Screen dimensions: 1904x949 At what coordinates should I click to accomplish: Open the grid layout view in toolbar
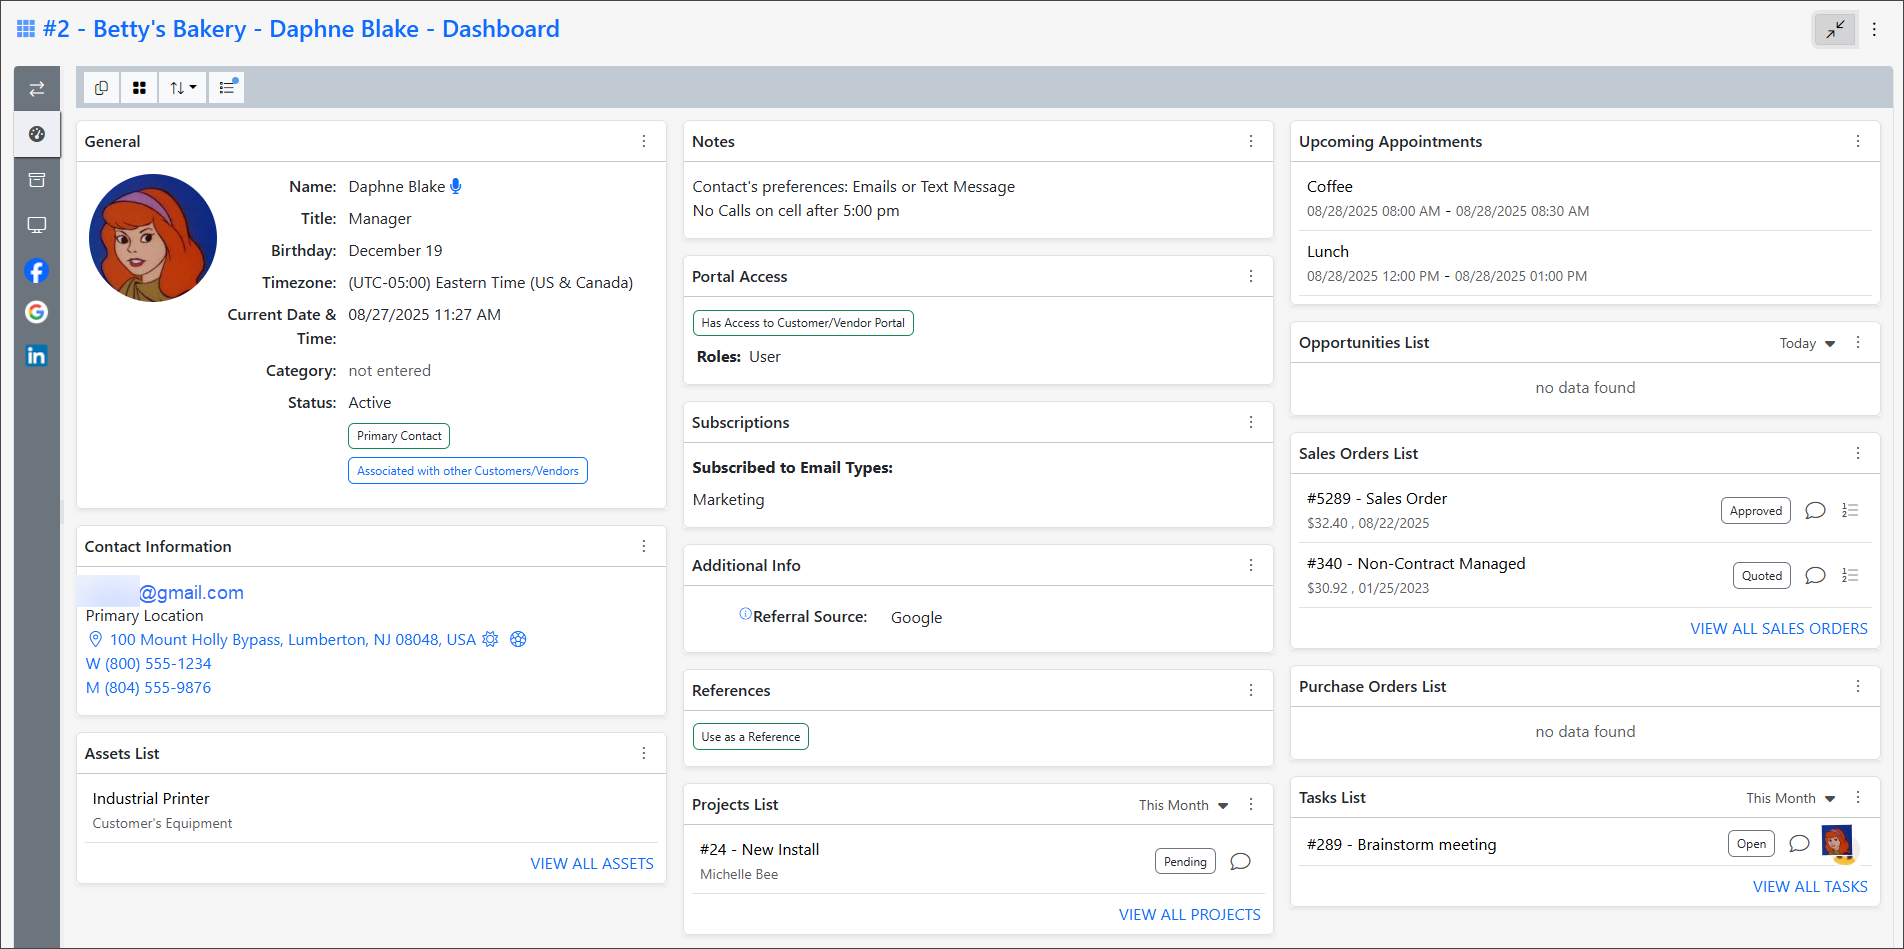139,88
